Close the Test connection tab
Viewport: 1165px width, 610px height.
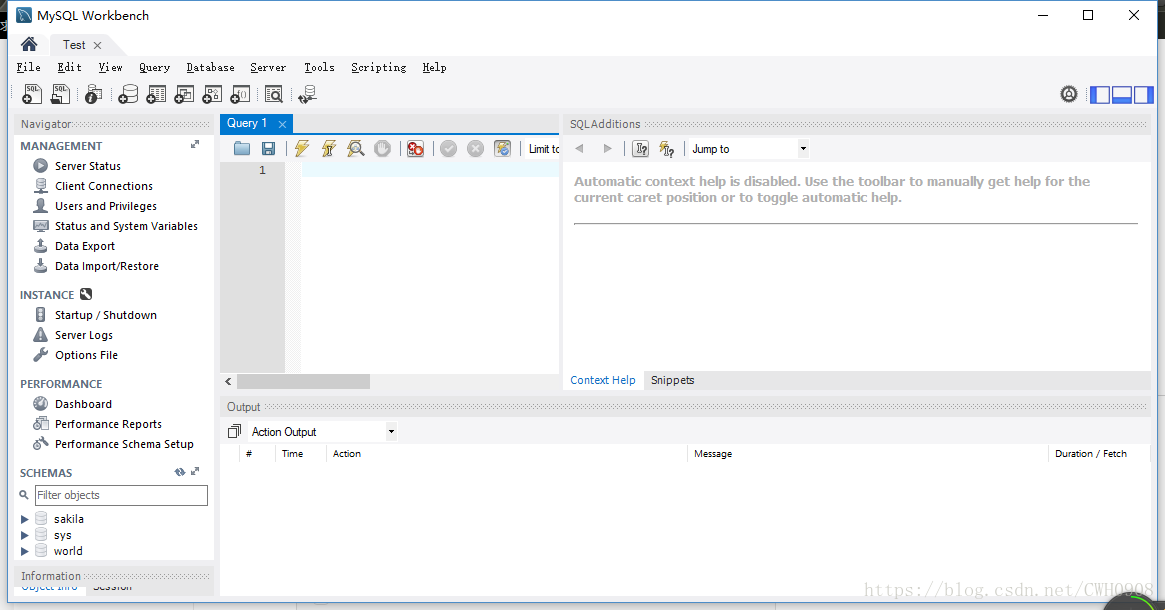coord(97,45)
